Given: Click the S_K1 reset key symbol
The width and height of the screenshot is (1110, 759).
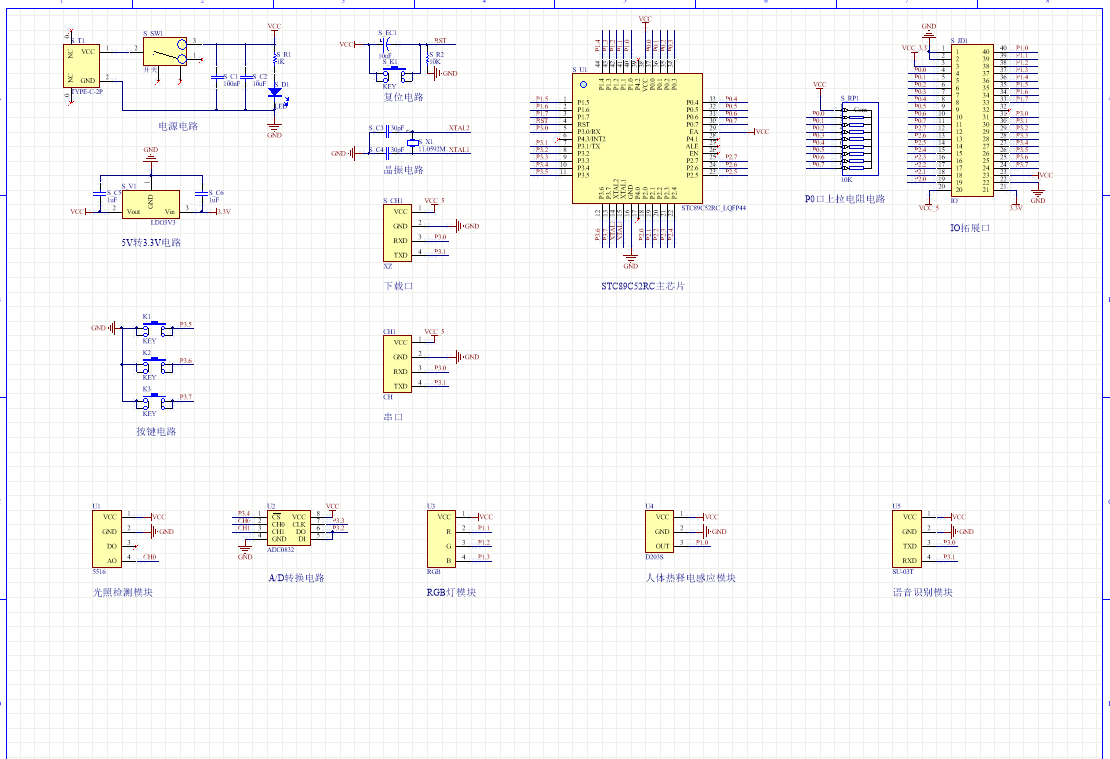Looking at the screenshot, I should [x=387, y=76].
